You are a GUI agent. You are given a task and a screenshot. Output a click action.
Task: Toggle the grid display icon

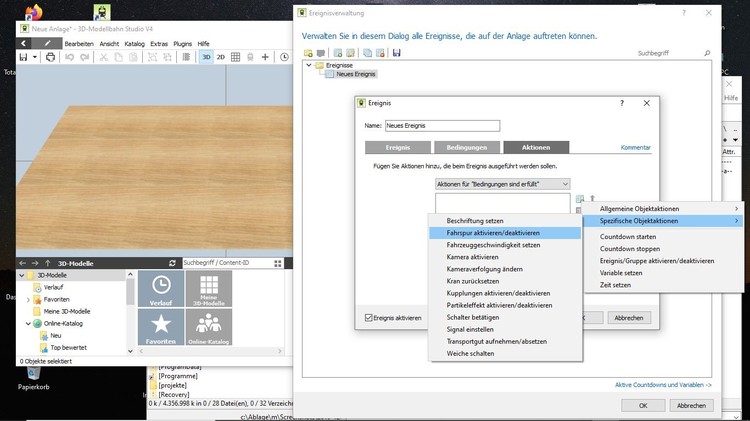235,57
